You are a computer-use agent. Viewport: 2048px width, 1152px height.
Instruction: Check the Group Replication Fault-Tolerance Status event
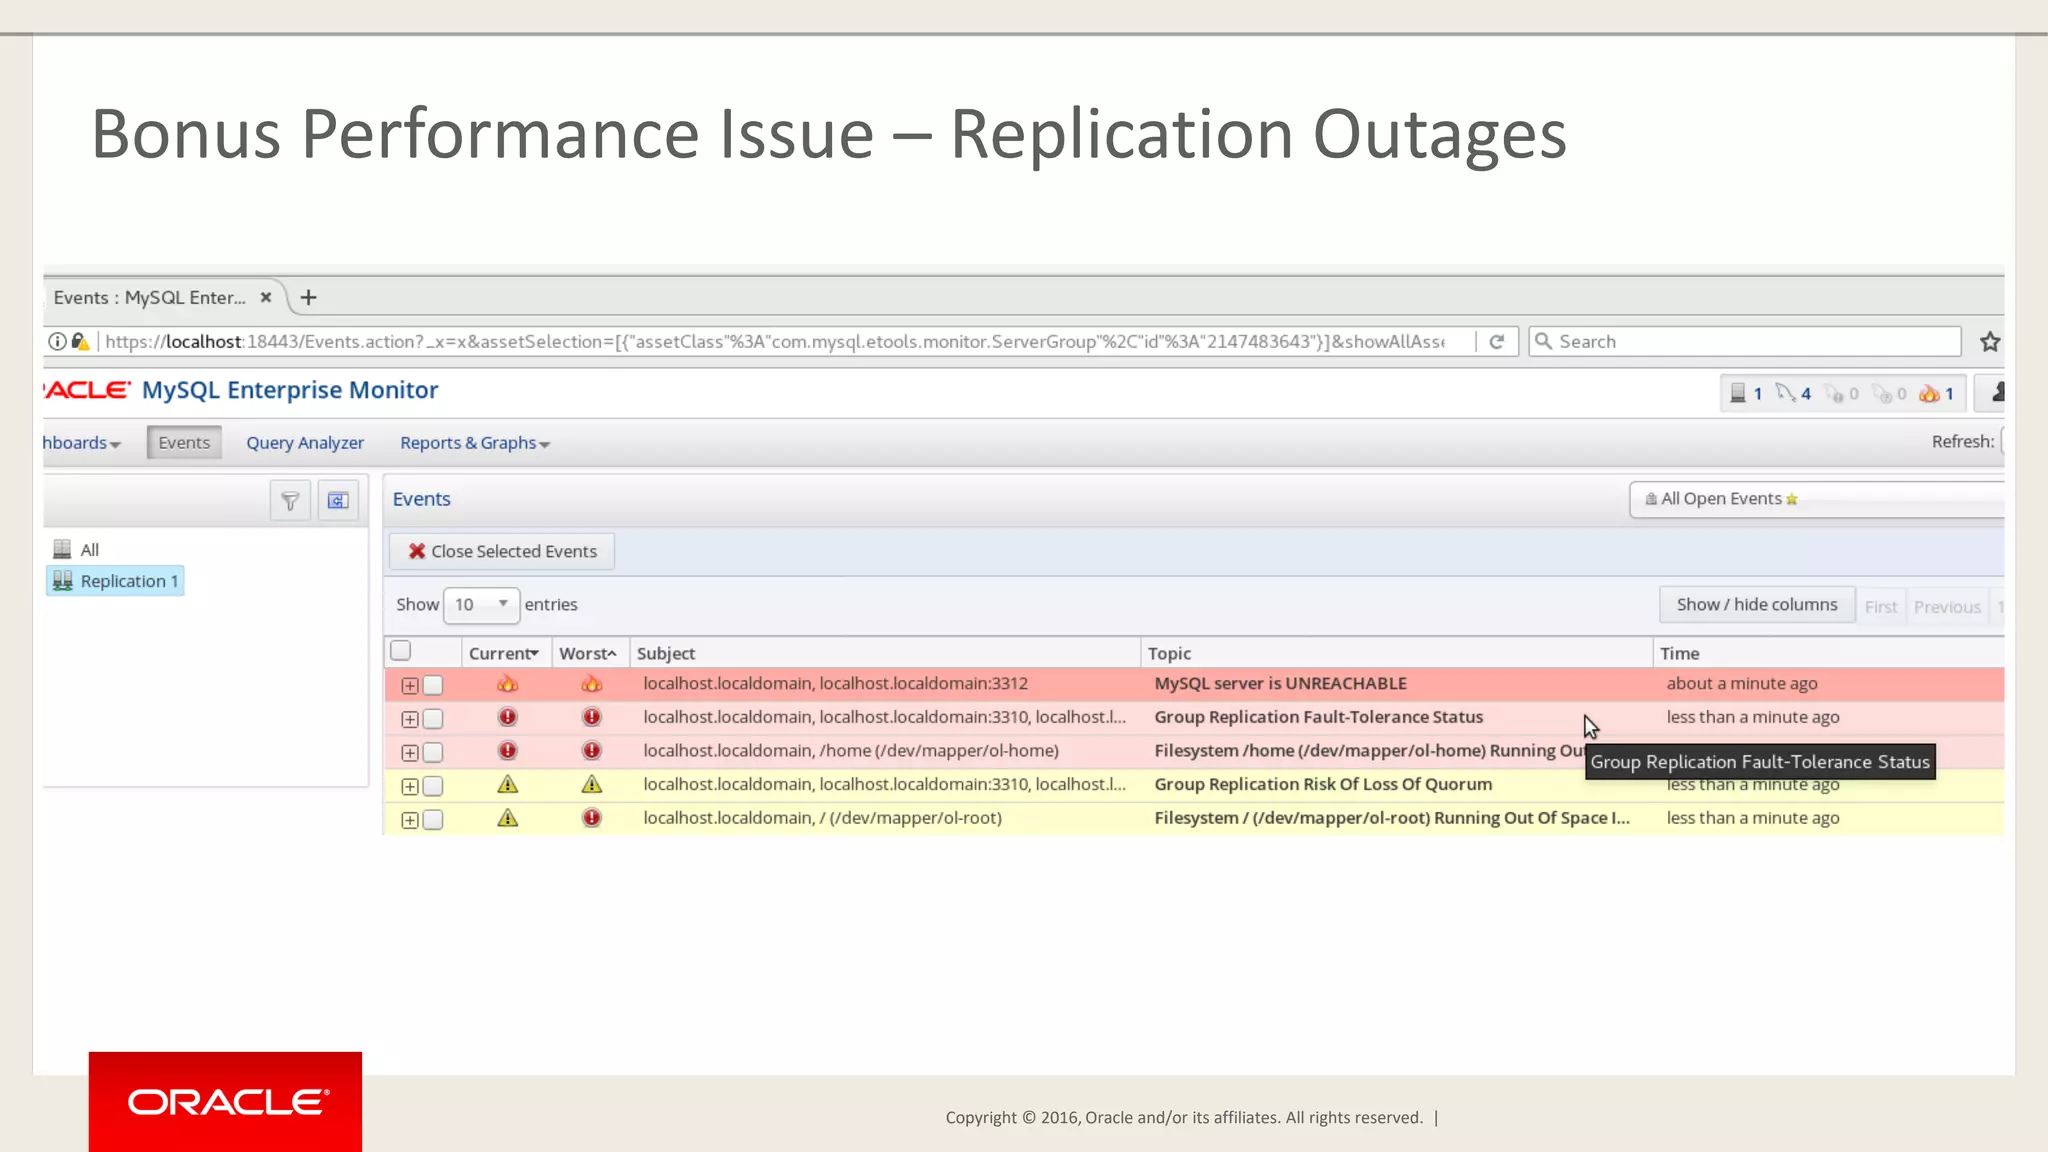pos(433,719)
